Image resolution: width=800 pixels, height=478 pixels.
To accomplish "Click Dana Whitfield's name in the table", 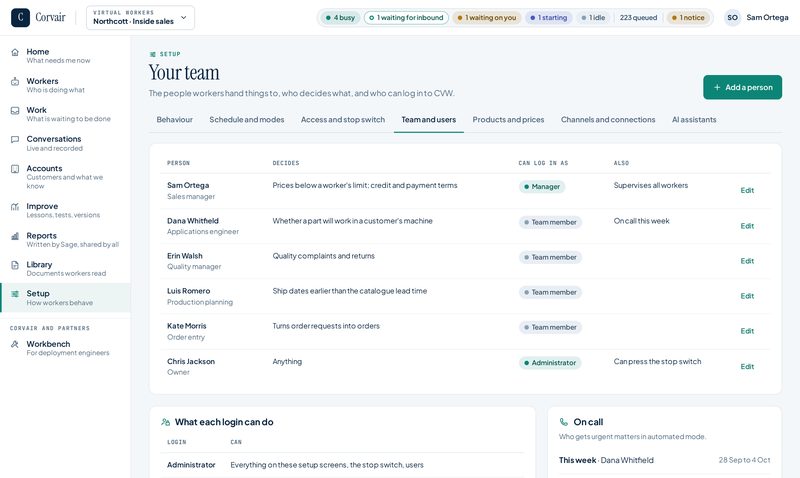I will pyautogui.click(x=193, y=221).
